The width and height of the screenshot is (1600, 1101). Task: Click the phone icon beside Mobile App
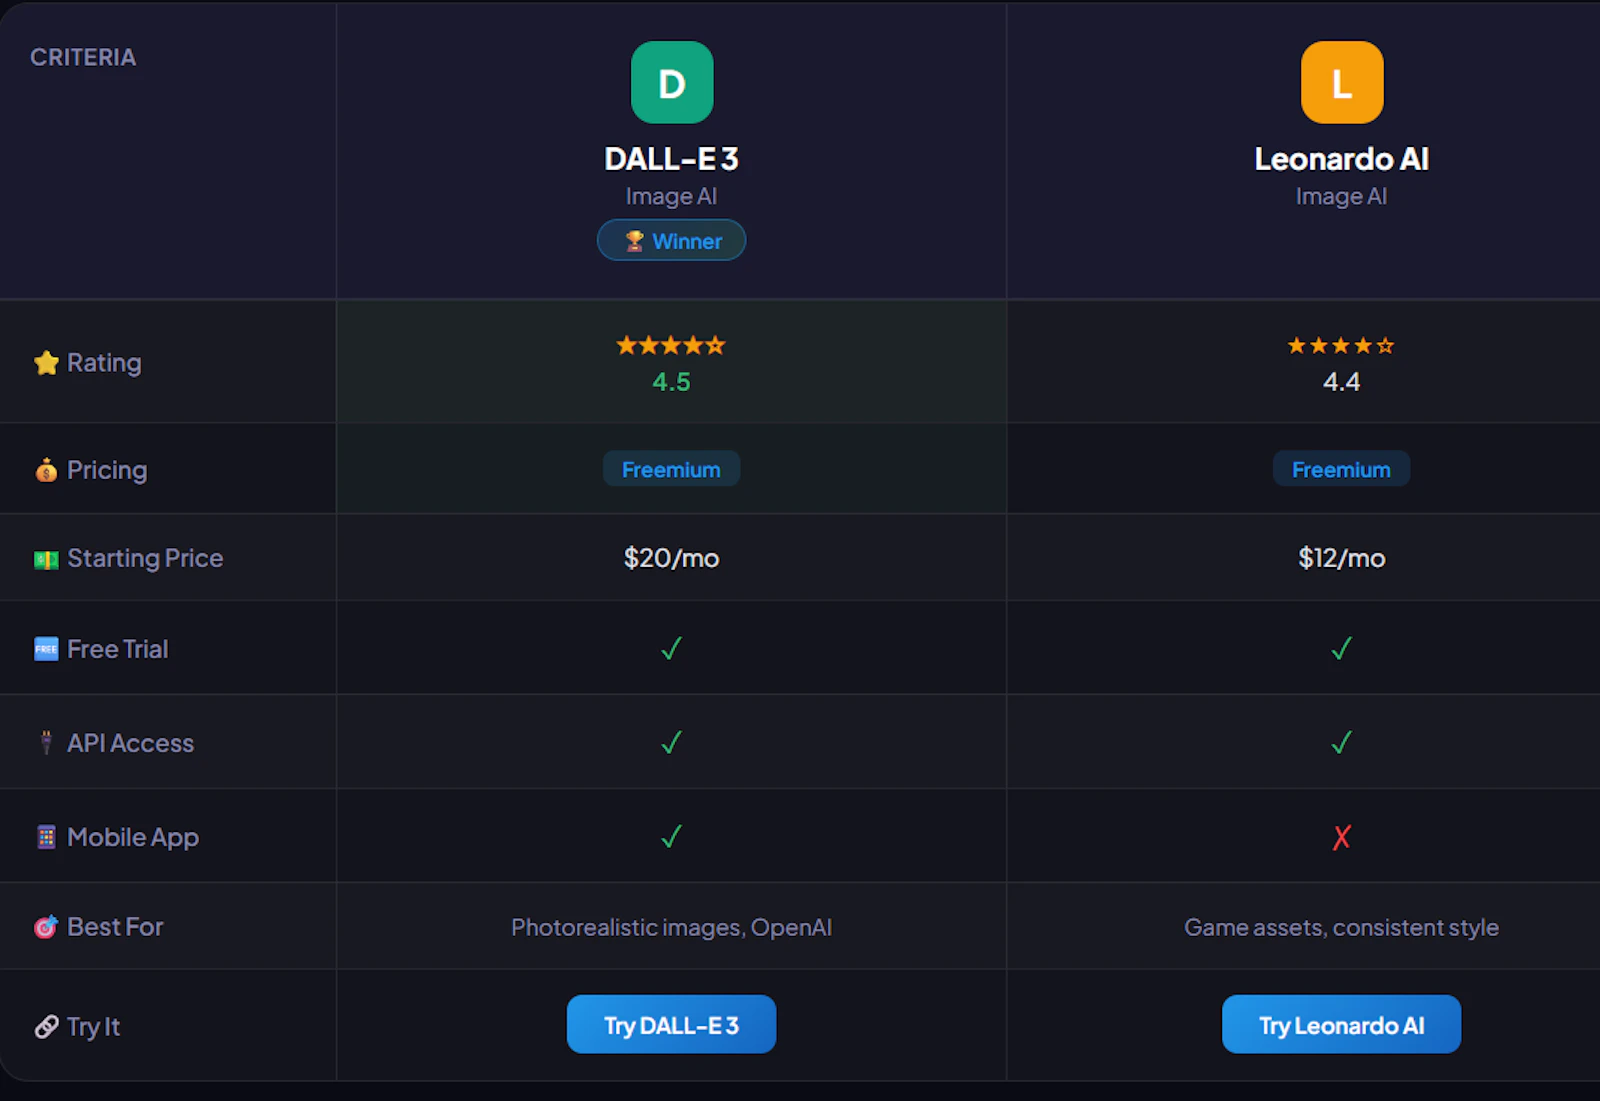(x=46, y=837)
